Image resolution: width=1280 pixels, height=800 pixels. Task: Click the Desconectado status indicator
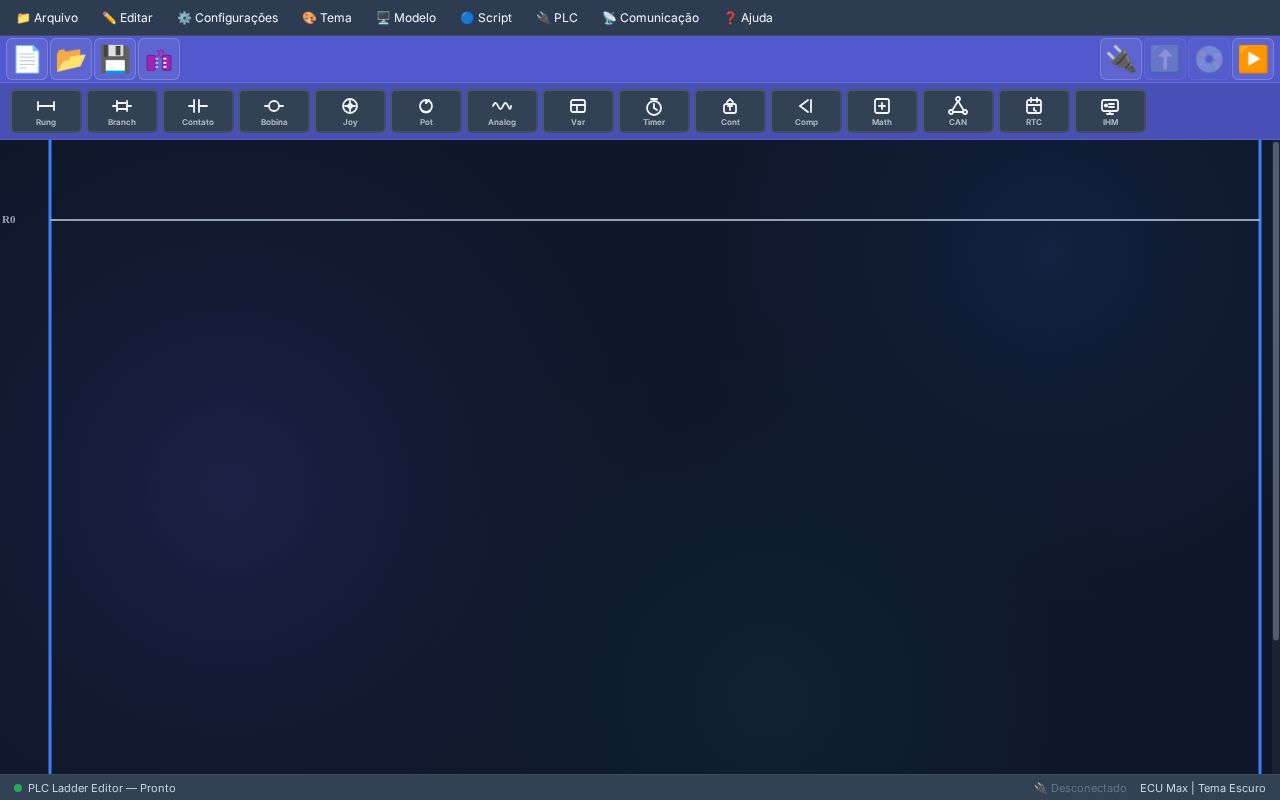point(1080,788)
